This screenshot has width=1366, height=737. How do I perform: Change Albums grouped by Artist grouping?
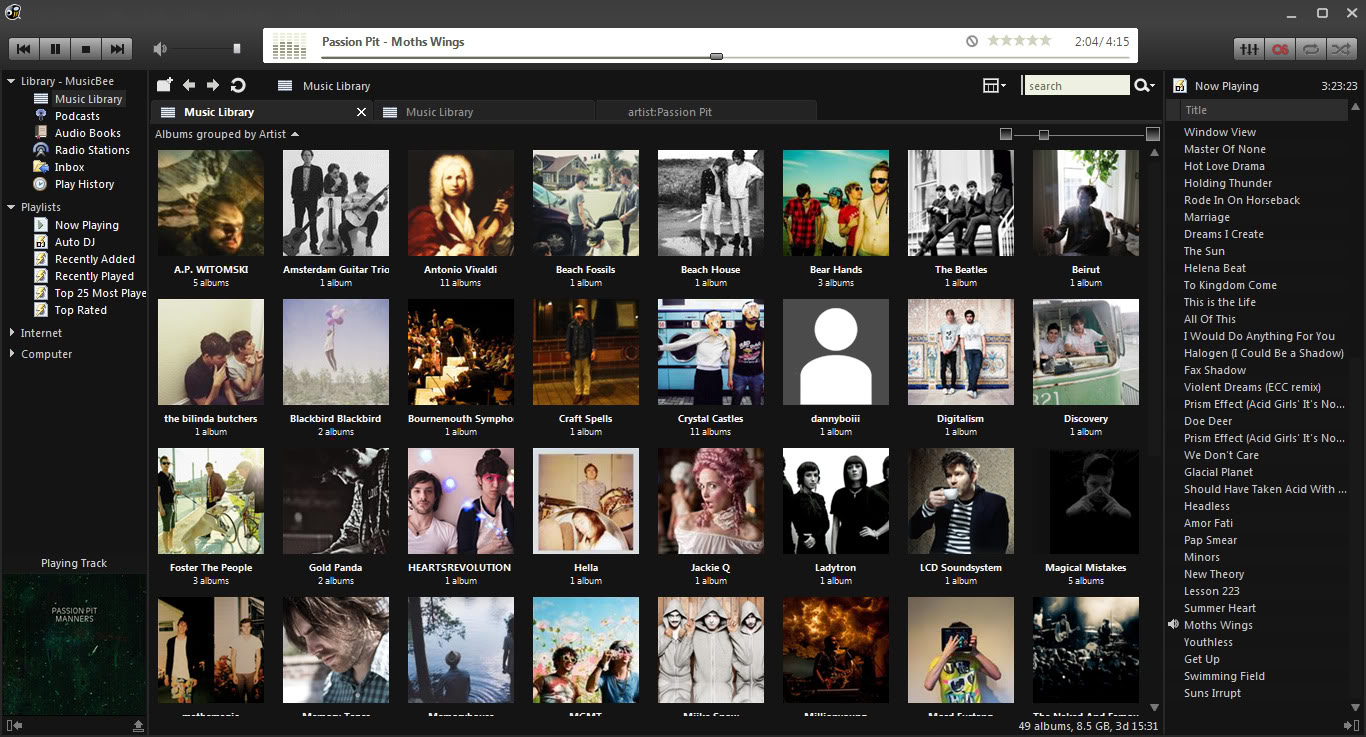(x=227, y=134)
